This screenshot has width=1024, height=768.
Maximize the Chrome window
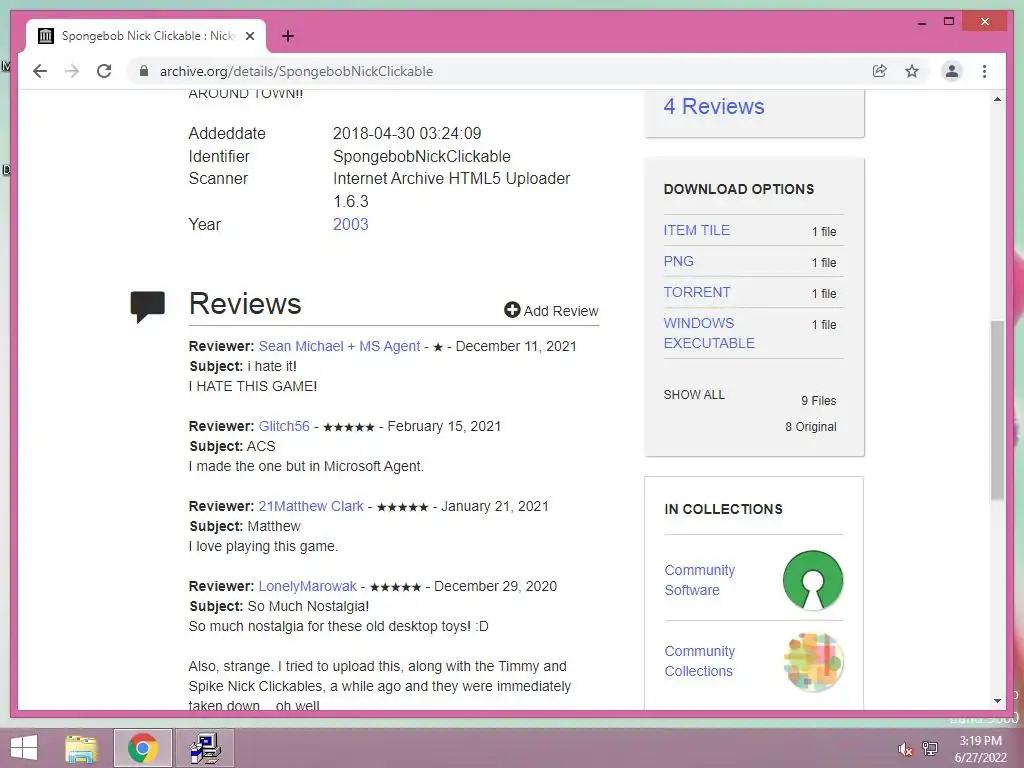(x=949, y=22)
